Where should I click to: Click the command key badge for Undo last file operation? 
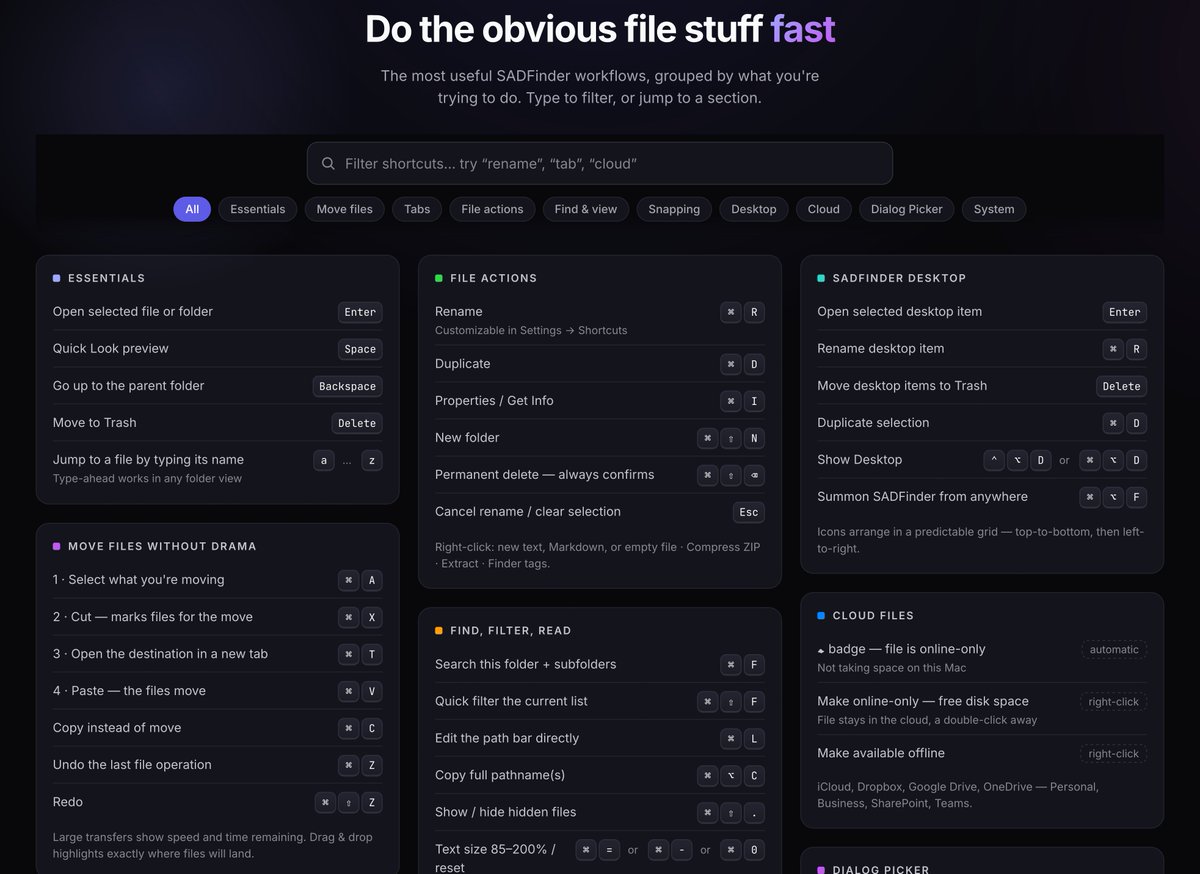(348, 765)
